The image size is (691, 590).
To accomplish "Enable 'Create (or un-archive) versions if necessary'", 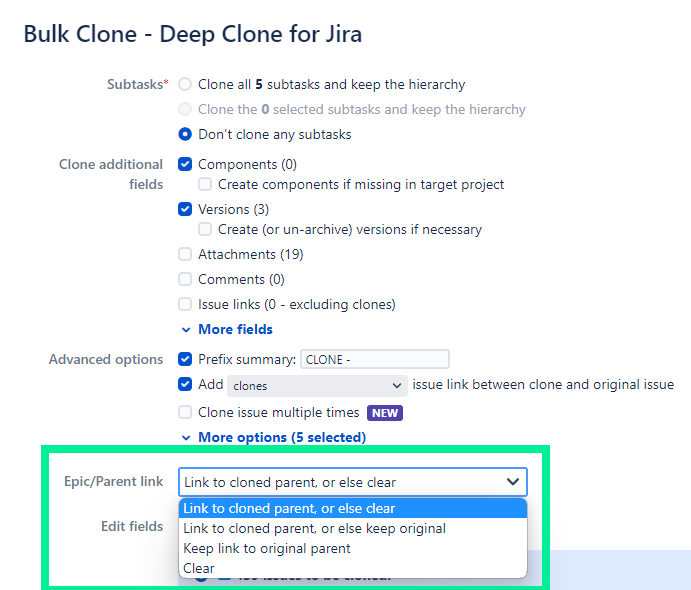I will 205,229.
